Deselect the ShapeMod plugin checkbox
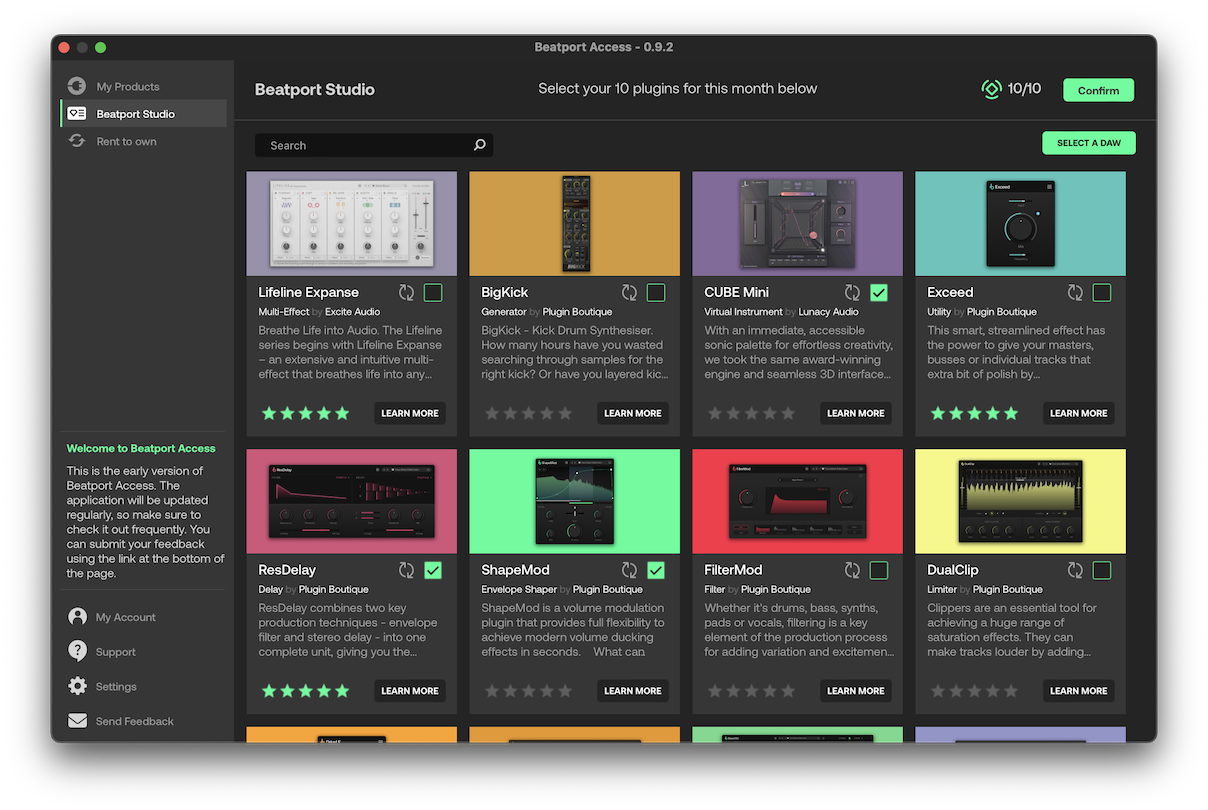 pyautogui.click(x=655, y=569)
